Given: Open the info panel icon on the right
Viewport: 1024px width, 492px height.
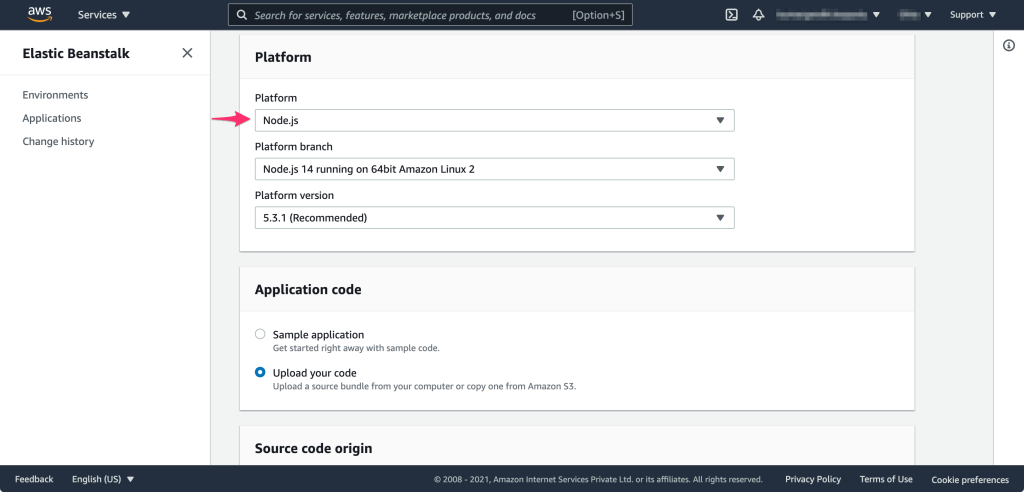Looking at the screenshot, I should click(1008, 46).
